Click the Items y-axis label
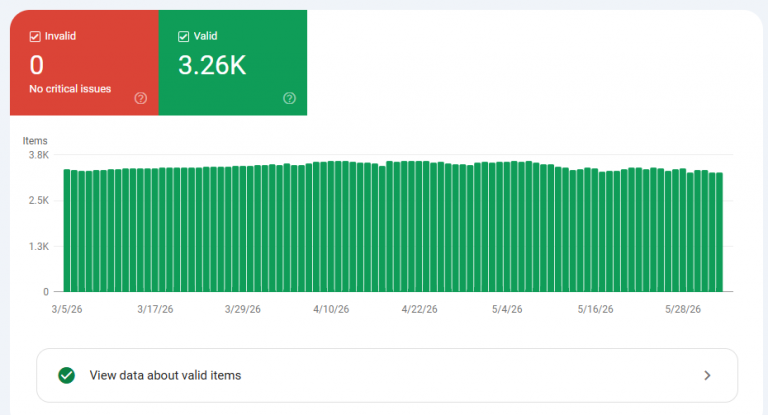 (x=35, y=141)
